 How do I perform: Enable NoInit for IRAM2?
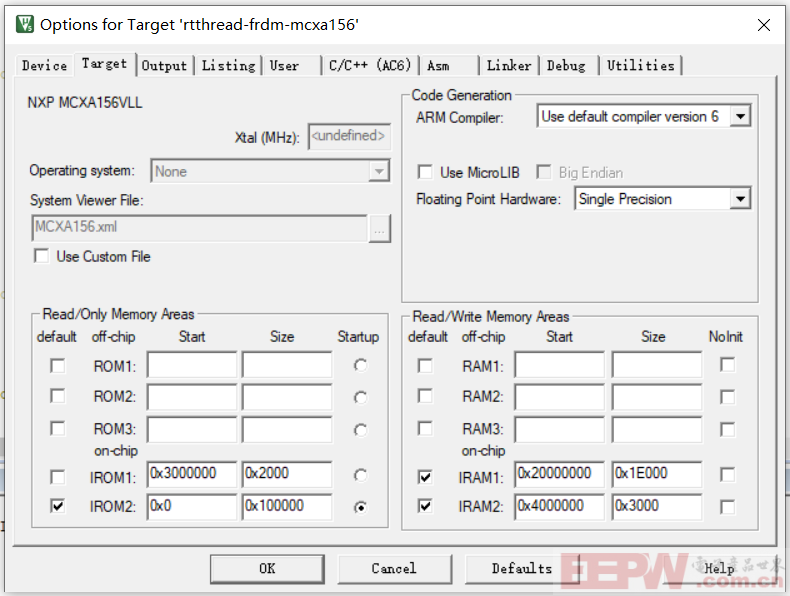click(727, 507)
